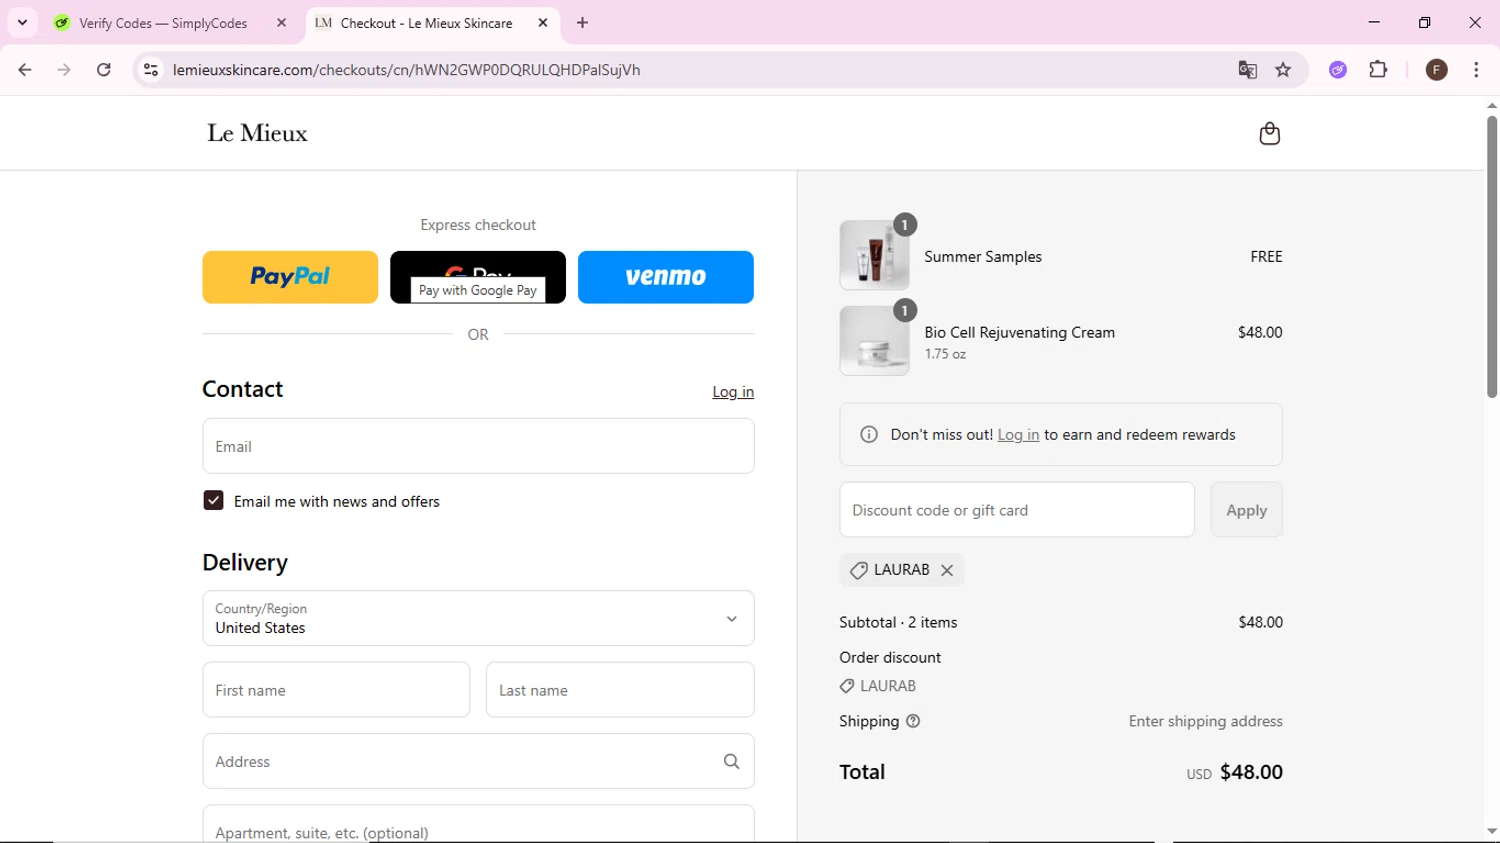Click the LAURAB applied discount tag
The width and height of the screenshot is (1500, 843).
pos(901,570)
